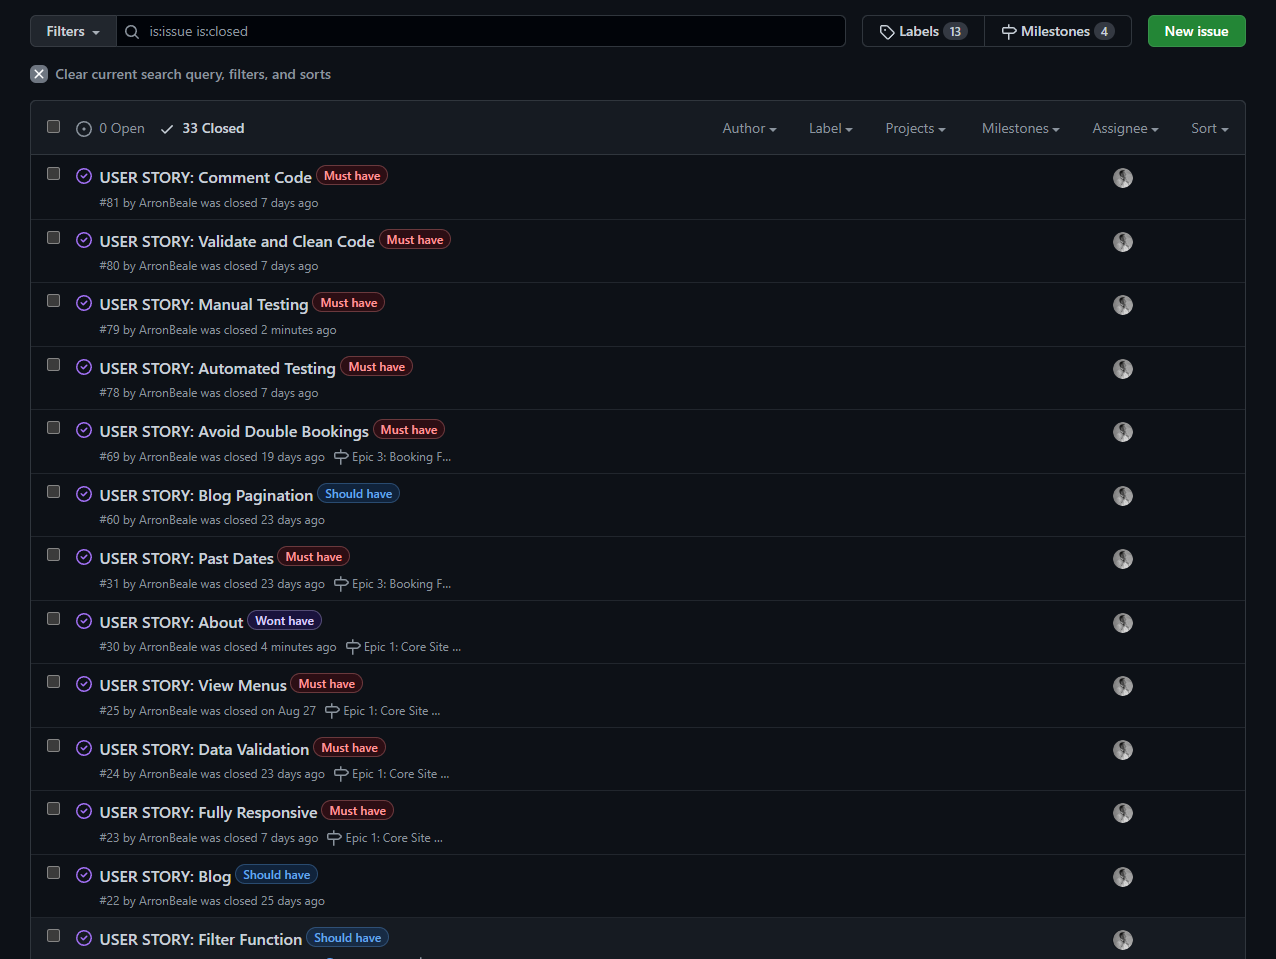Open issue USER STORY: Fully Responsive
The image size is (1276, 959).
208,812
